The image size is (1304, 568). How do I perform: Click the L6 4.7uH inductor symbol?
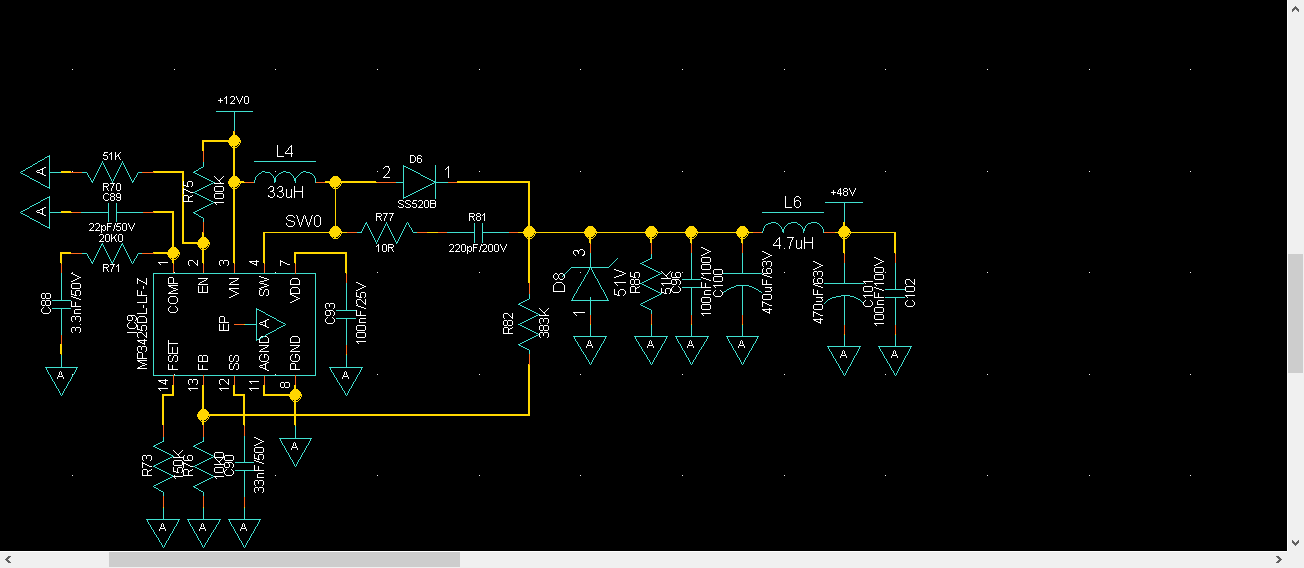793,230
